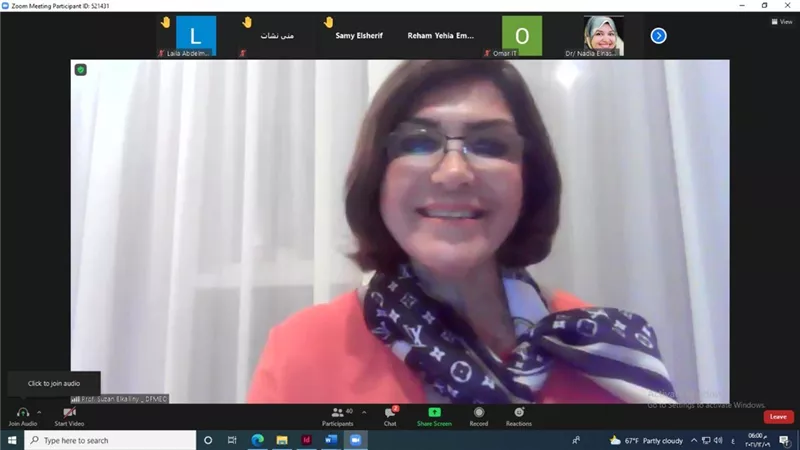Open the Chat panel

[x=390, y=416]
